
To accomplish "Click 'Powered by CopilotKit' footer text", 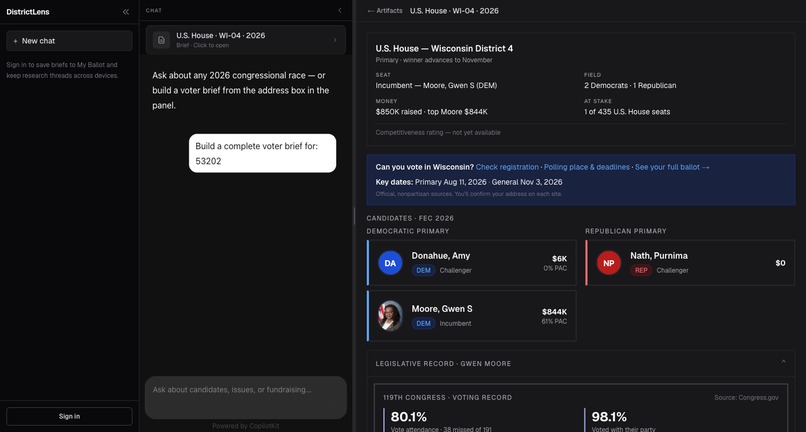I will [x=246, y=426].
